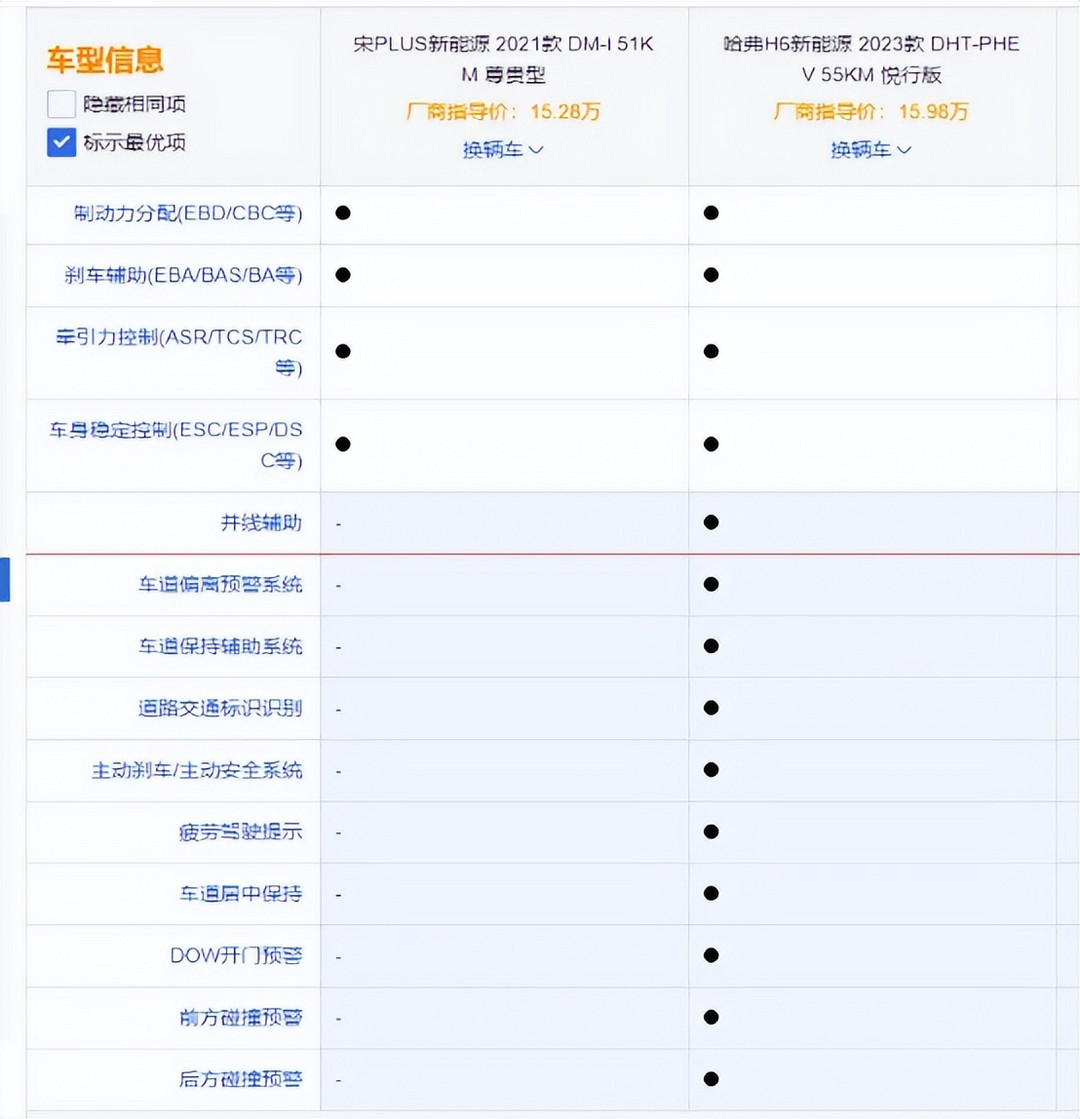Screen dimensions: 1080x1119
Task: Click the 疲劳驾驶提示 row label
Action: tap(241, 831)
